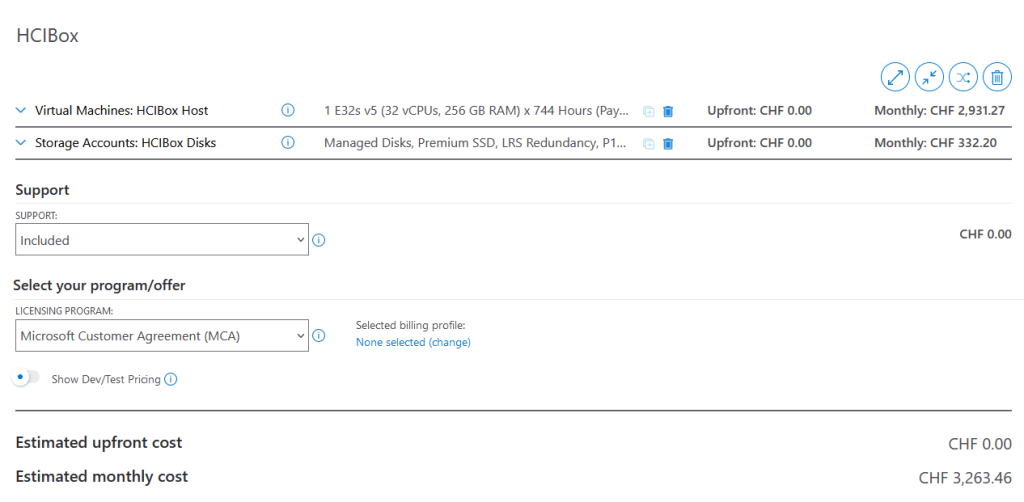Click the collapse all circular icon
Screen dimensions: 1024x502
click(x=929, y=78)
